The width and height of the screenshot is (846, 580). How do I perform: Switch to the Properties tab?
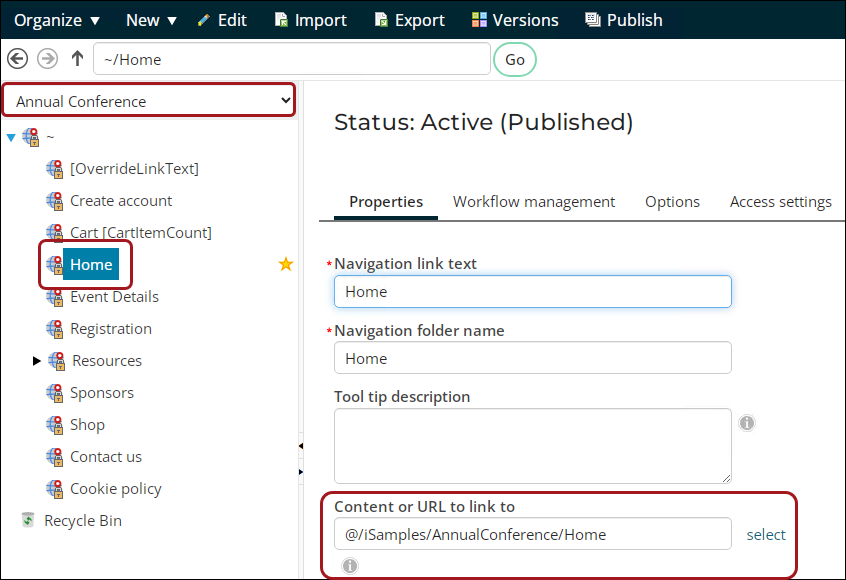point(386,202)
